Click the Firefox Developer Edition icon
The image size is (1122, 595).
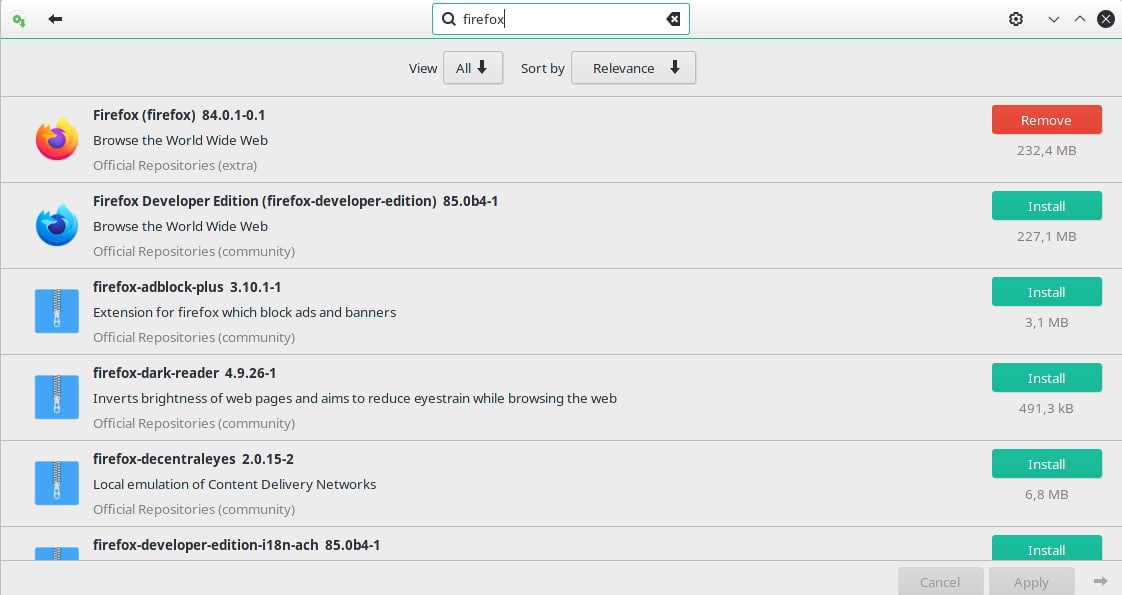coord(57,225)
